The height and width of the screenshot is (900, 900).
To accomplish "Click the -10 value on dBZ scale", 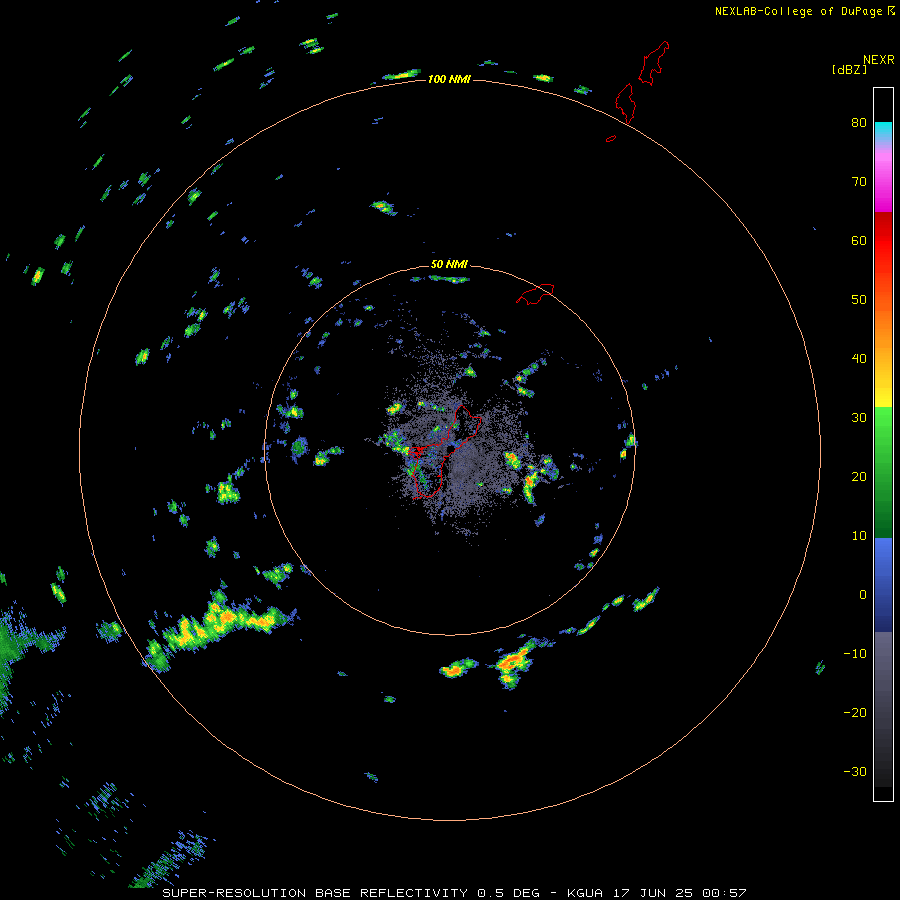I will coord(855,654).
